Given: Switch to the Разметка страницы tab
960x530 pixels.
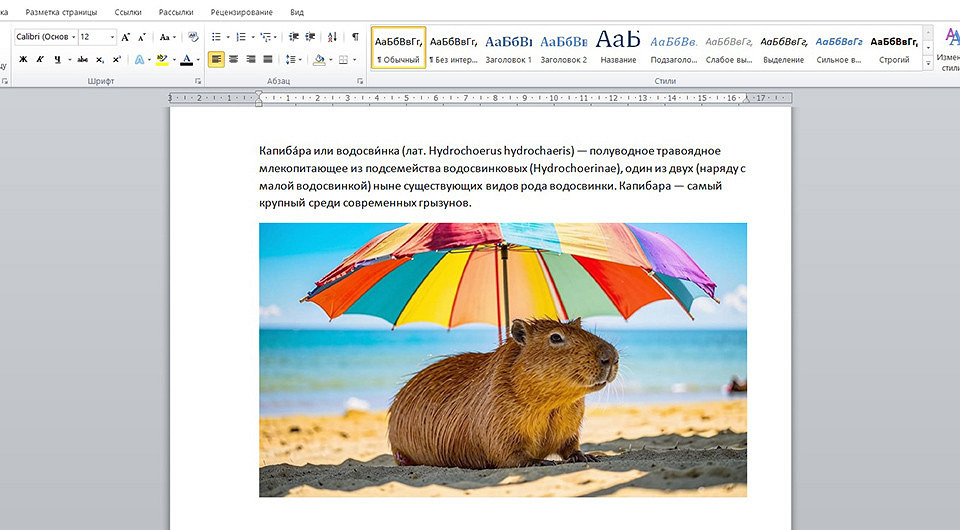Looking at the screenshot, I should tap(61, 12).
